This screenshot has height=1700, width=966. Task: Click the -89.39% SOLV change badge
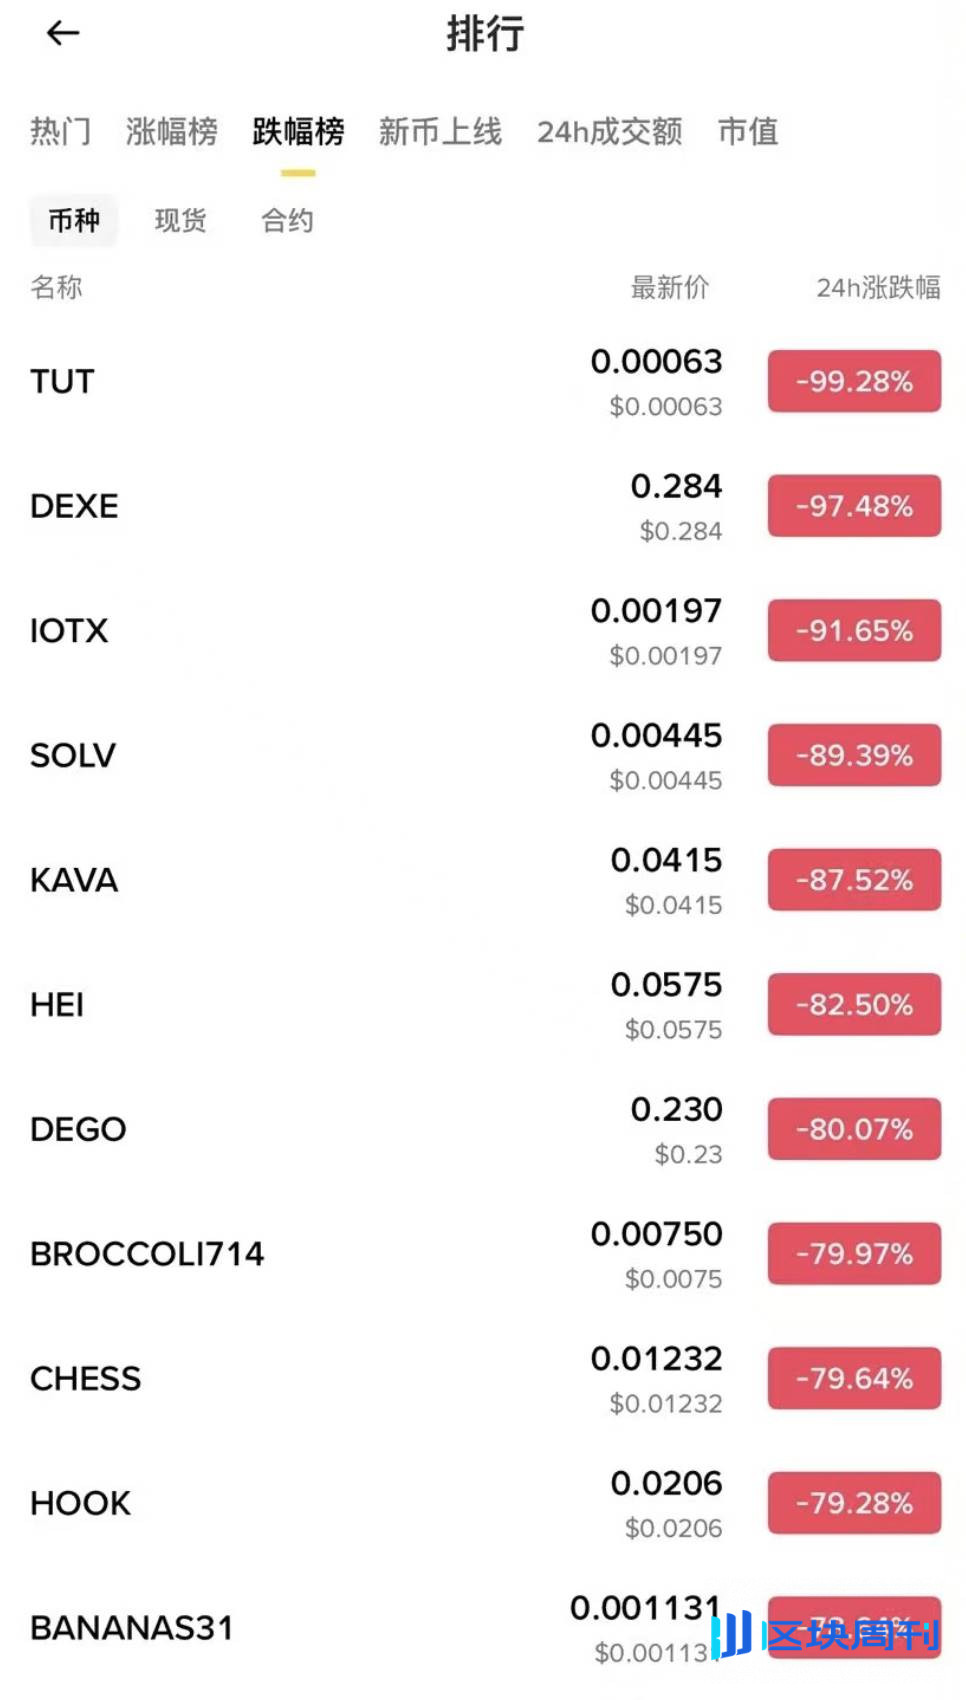854,755
